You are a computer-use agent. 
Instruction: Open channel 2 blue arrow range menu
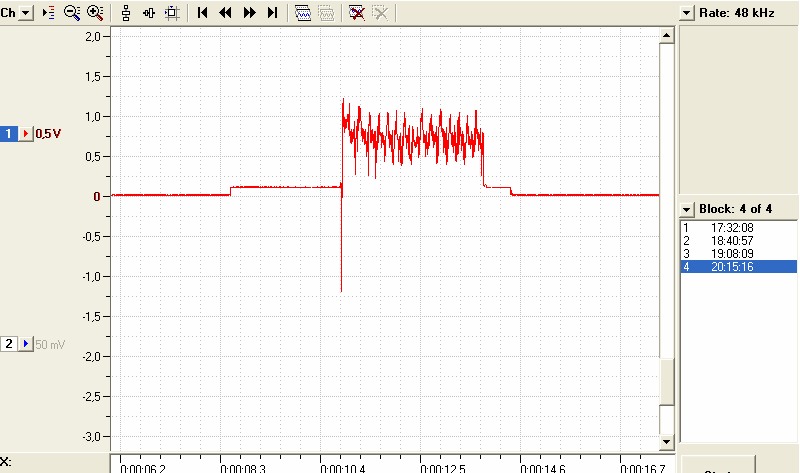[26, 344]
